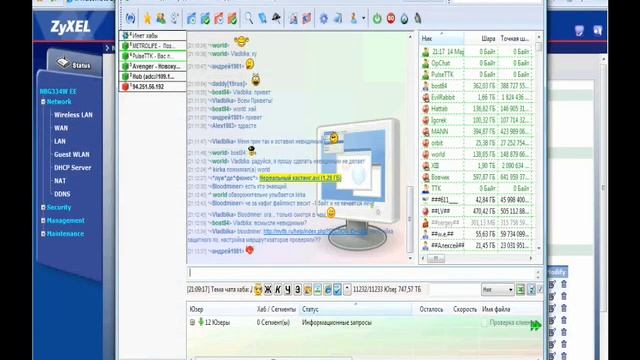
Task: Switch to the Инет хабы tab
Action: coord(152,36)
